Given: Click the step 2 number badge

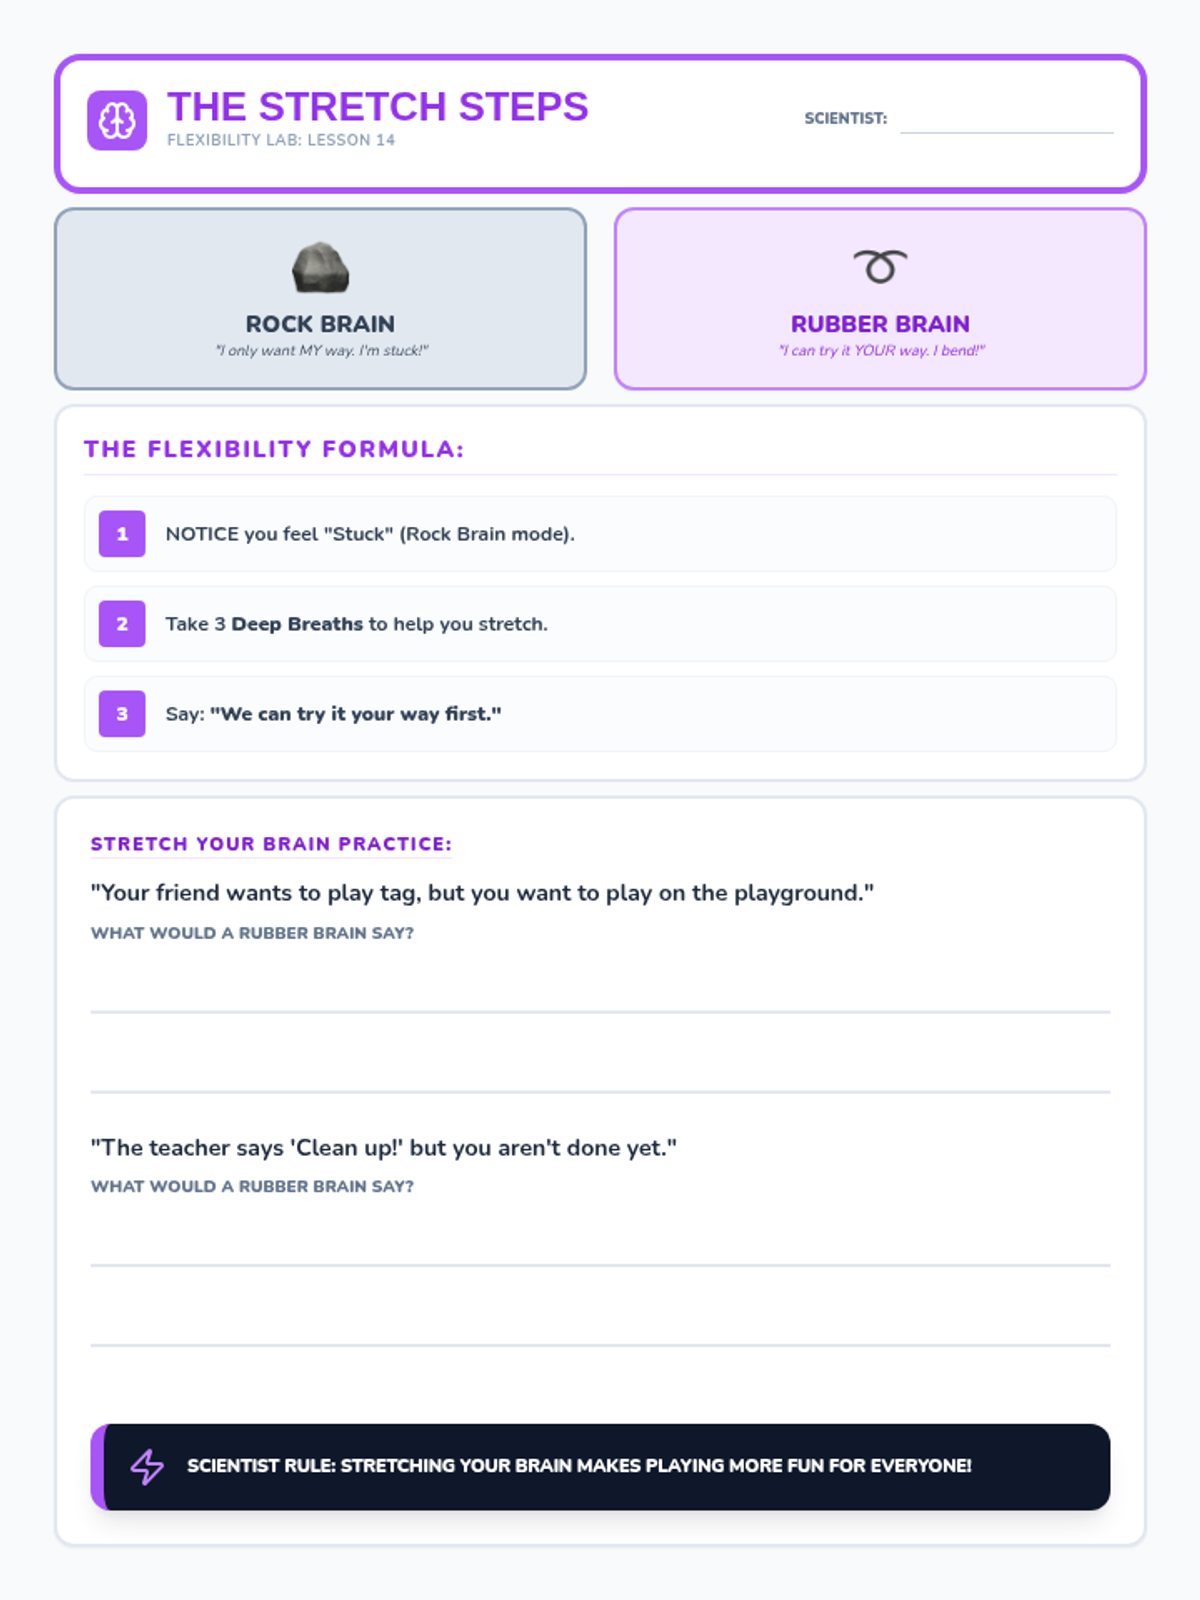Looking at the screenshot, I should (122, 624).
